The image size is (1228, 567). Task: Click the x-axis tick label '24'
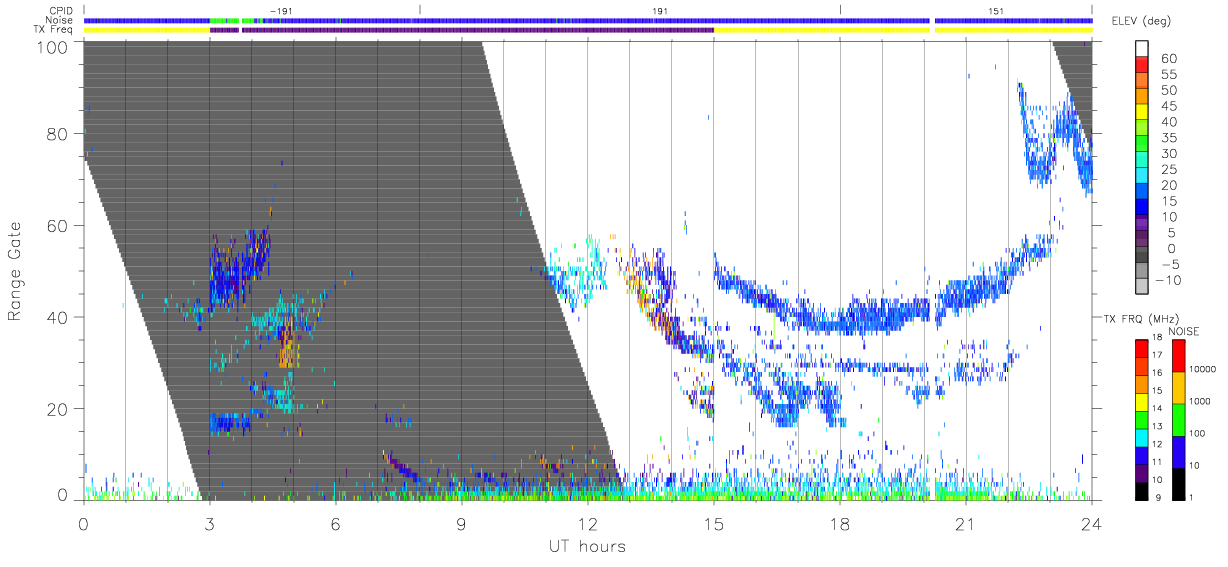coord(1091,523)
